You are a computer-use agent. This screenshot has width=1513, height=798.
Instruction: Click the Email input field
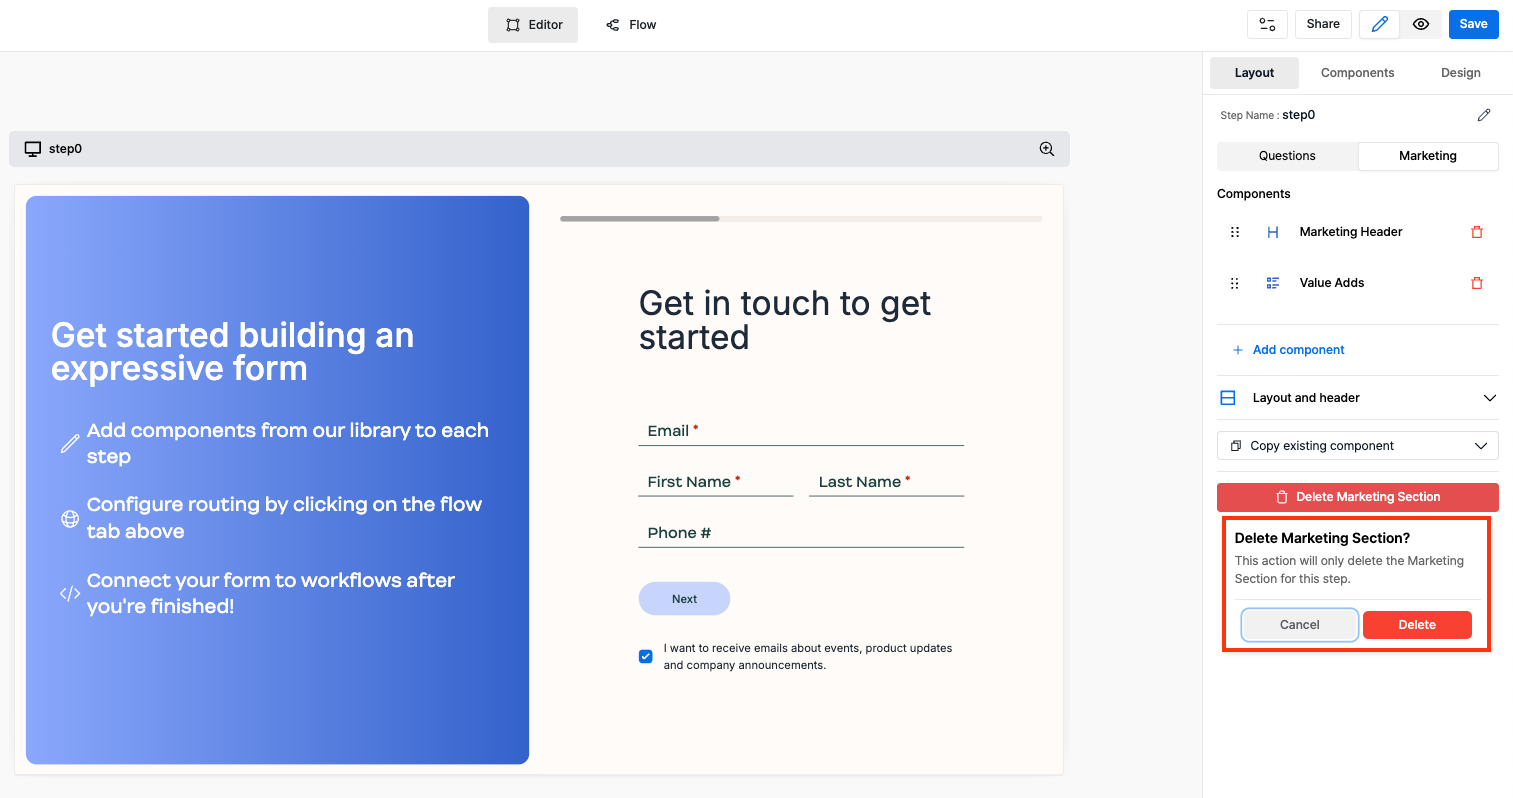pos(801,431)
